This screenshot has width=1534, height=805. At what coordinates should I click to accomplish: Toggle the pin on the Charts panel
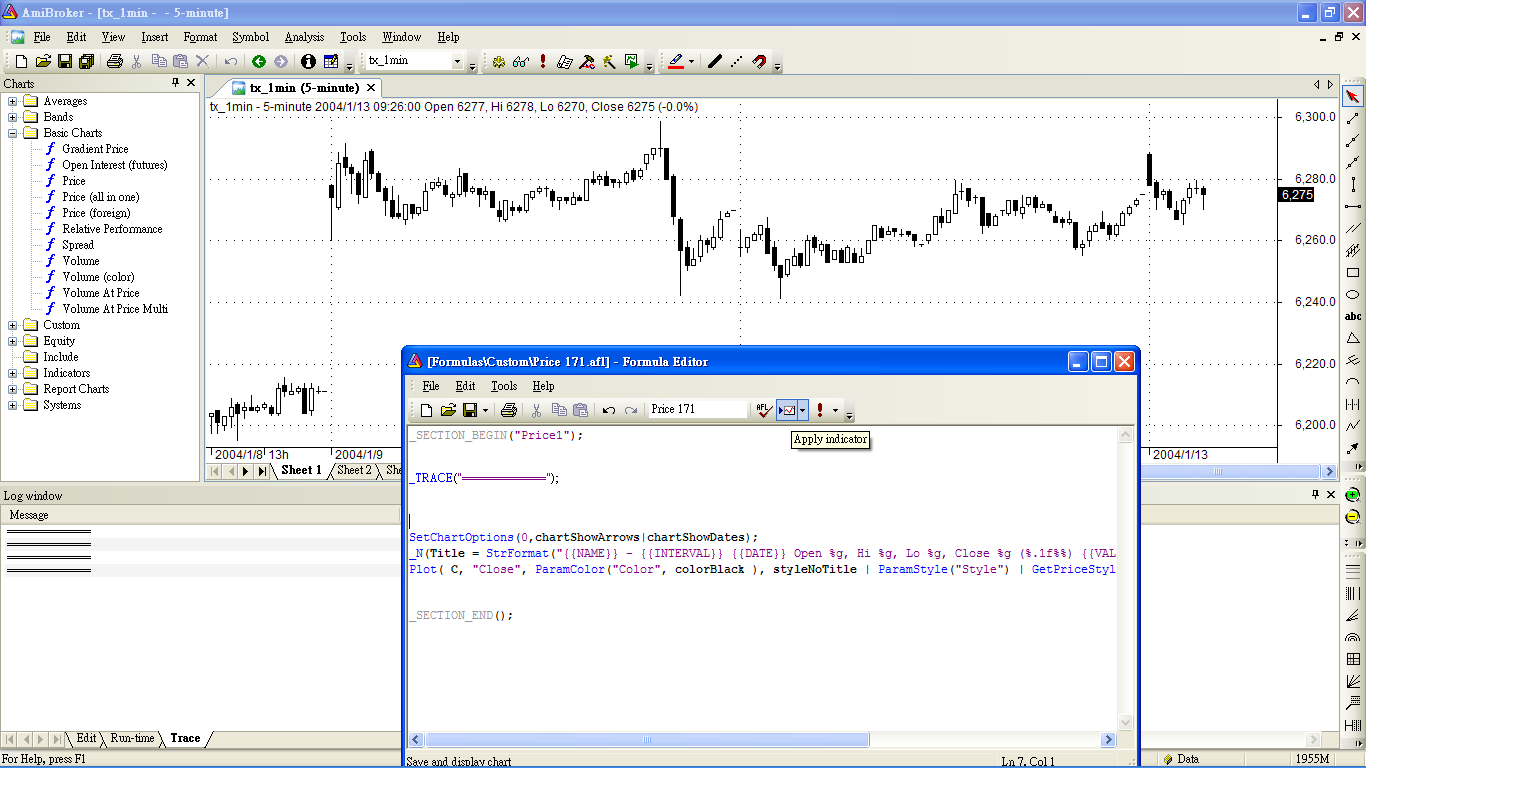(x=175, y=83)
